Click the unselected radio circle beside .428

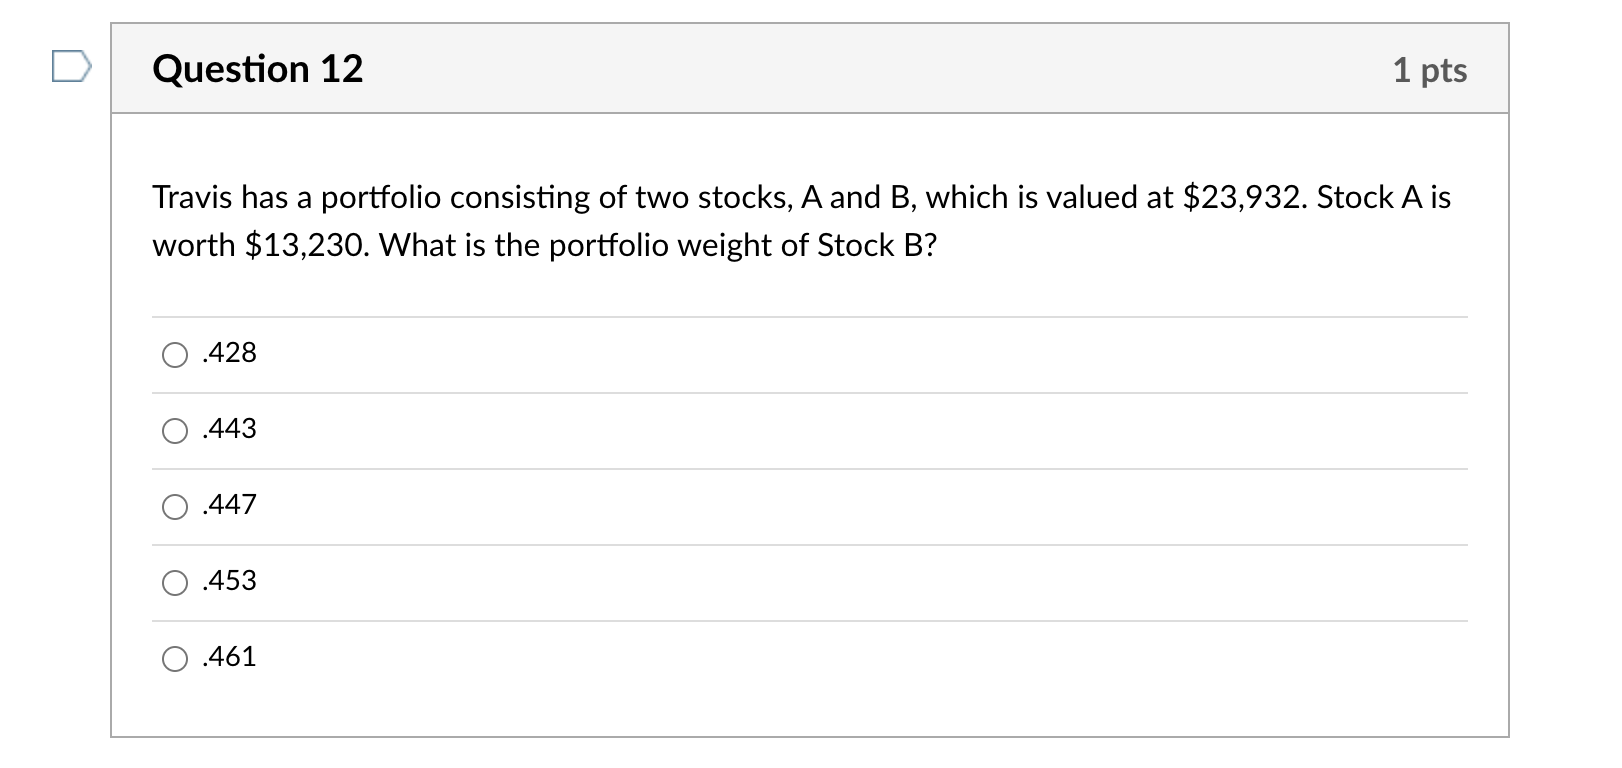pos(176,354)
